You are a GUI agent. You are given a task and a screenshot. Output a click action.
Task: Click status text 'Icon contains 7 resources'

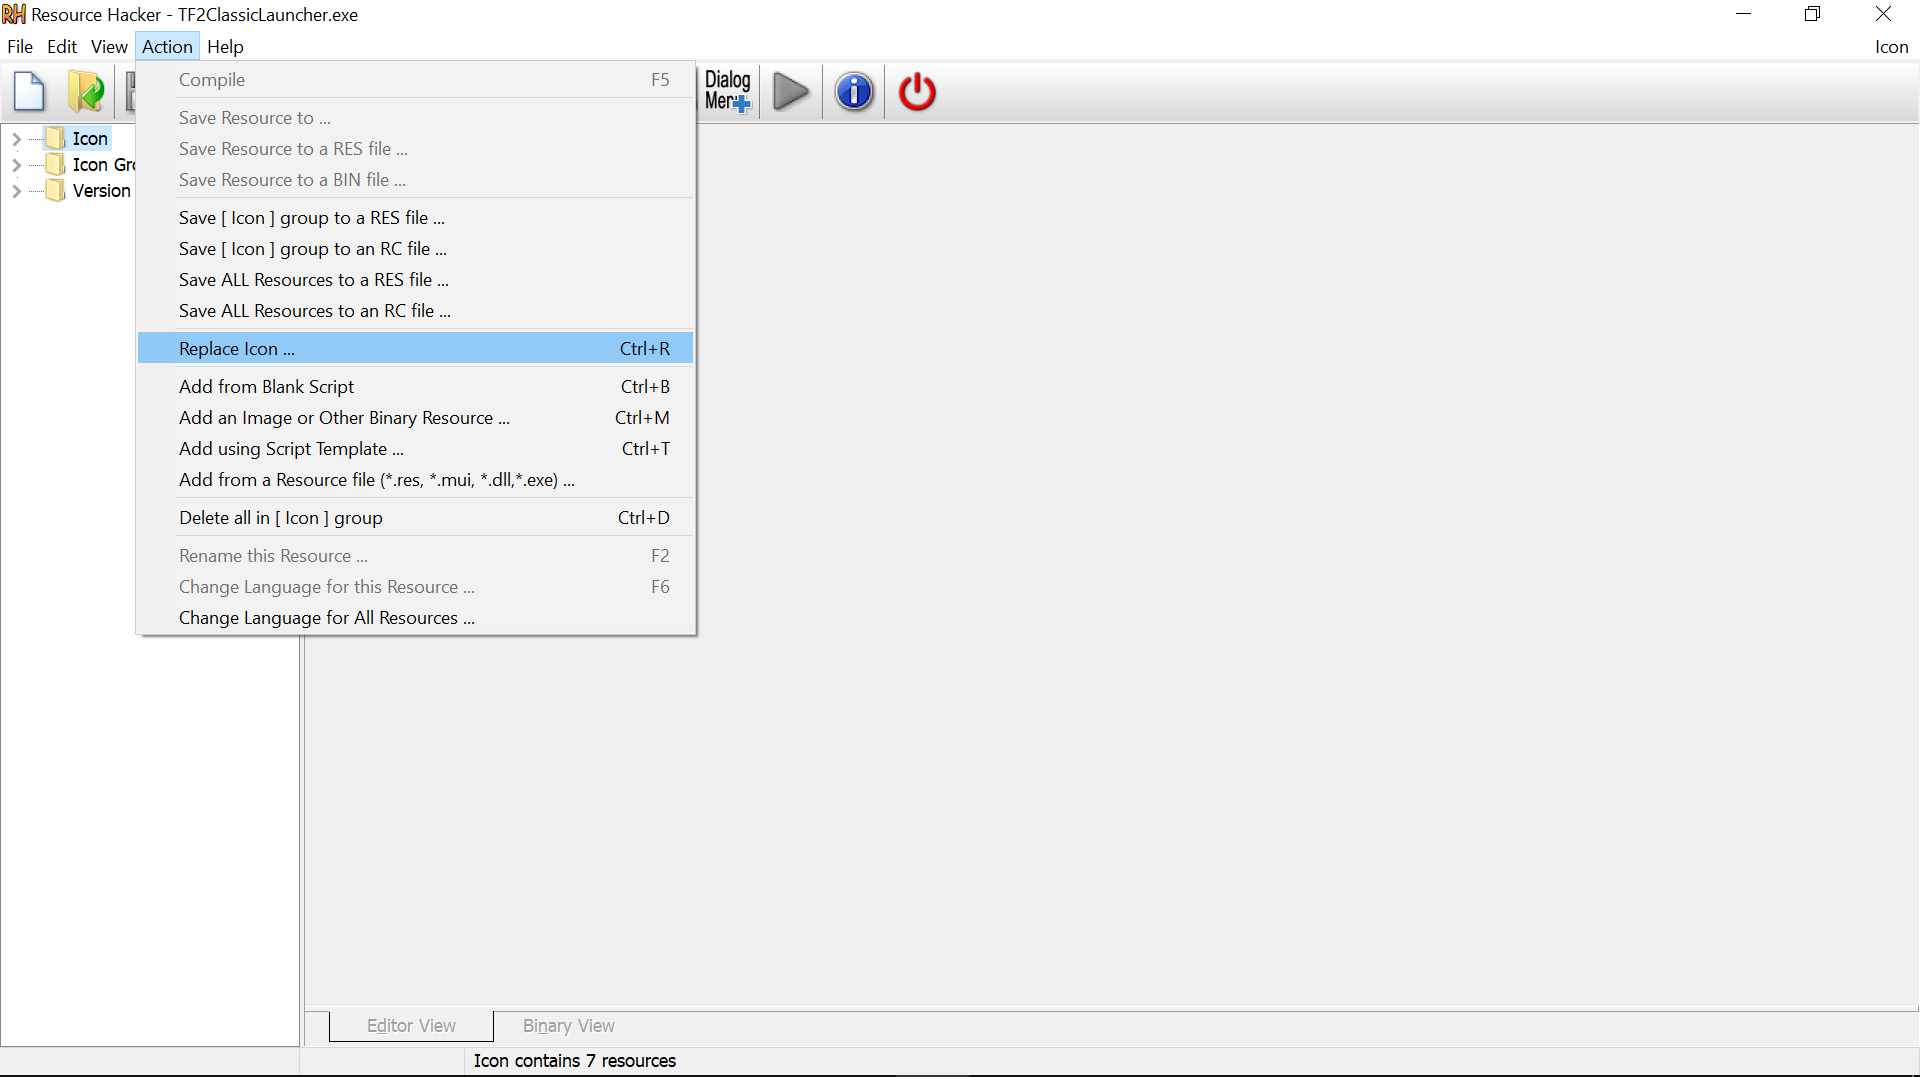[574, 1061]
